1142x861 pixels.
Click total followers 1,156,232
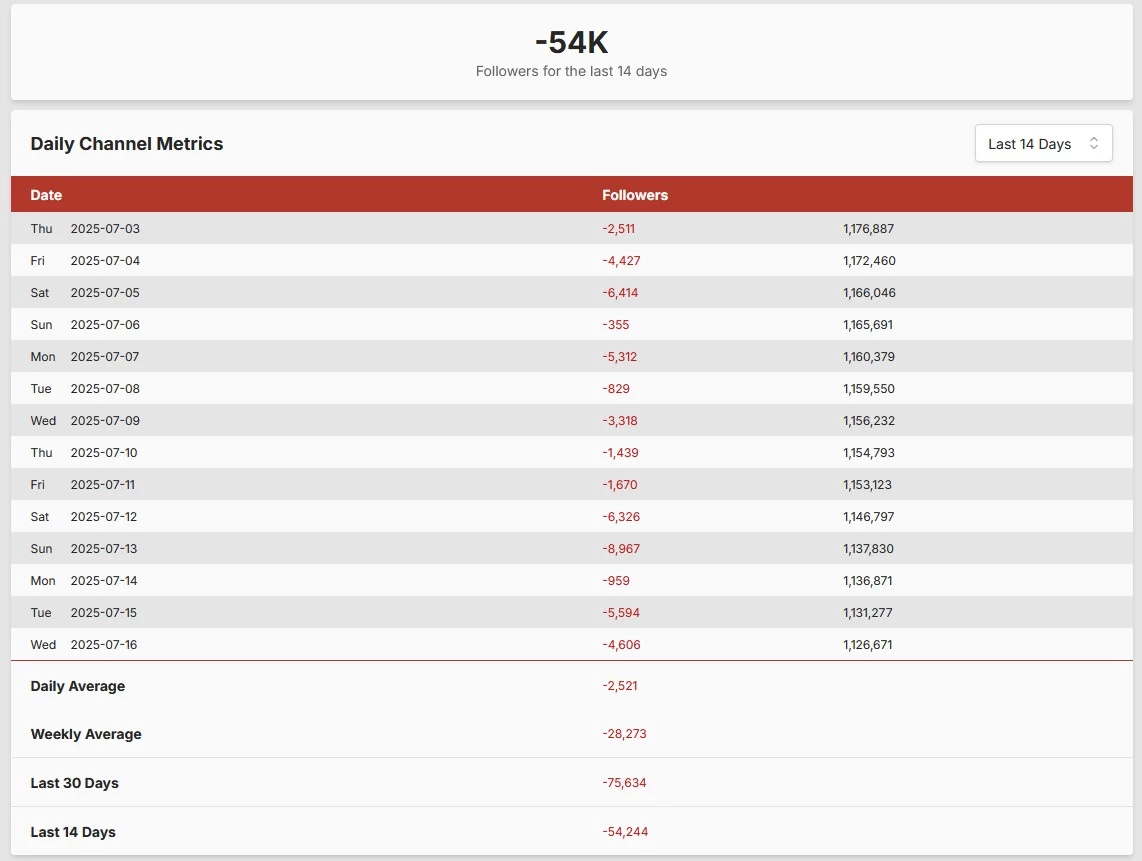pos(869,421)
